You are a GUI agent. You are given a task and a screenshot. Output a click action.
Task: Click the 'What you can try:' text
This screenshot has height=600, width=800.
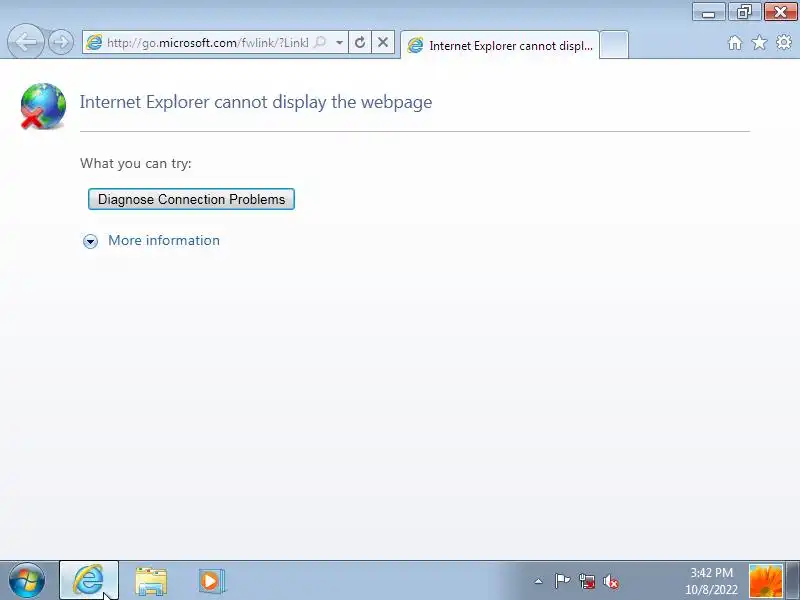(x=136, y=163)
